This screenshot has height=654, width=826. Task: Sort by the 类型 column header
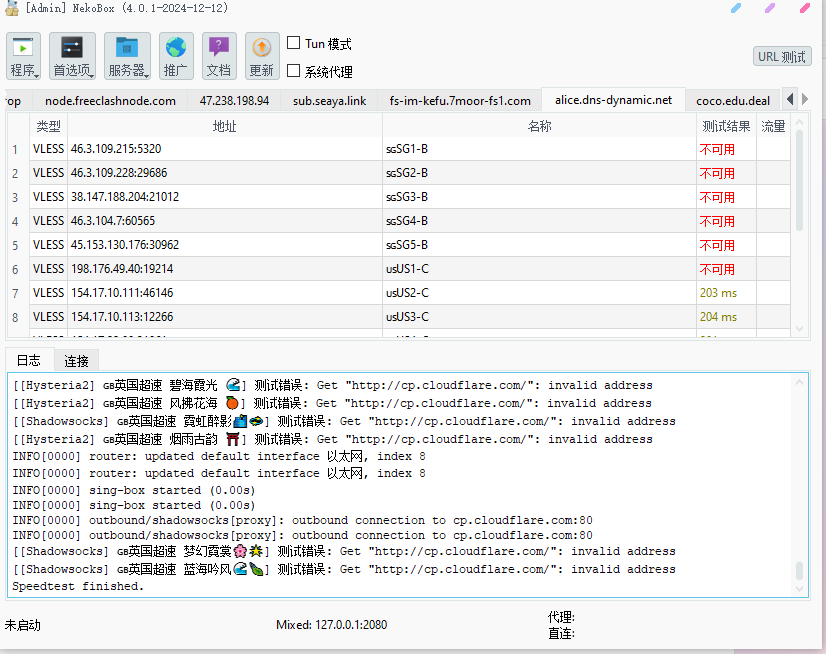click(x=48, y=126)
